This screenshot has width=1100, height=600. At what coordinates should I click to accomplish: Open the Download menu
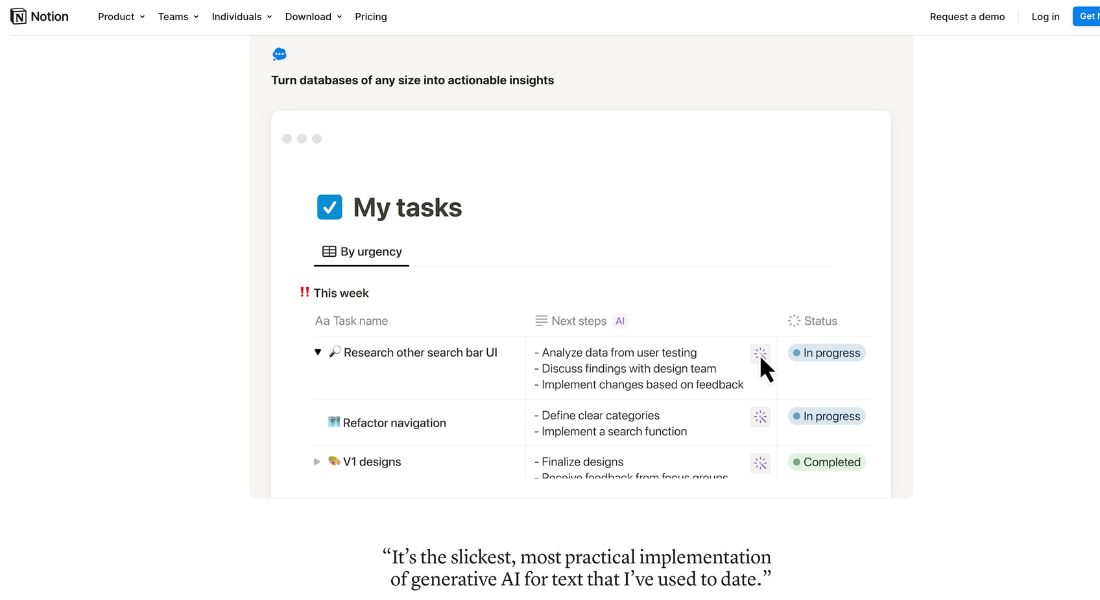(312, 16)
